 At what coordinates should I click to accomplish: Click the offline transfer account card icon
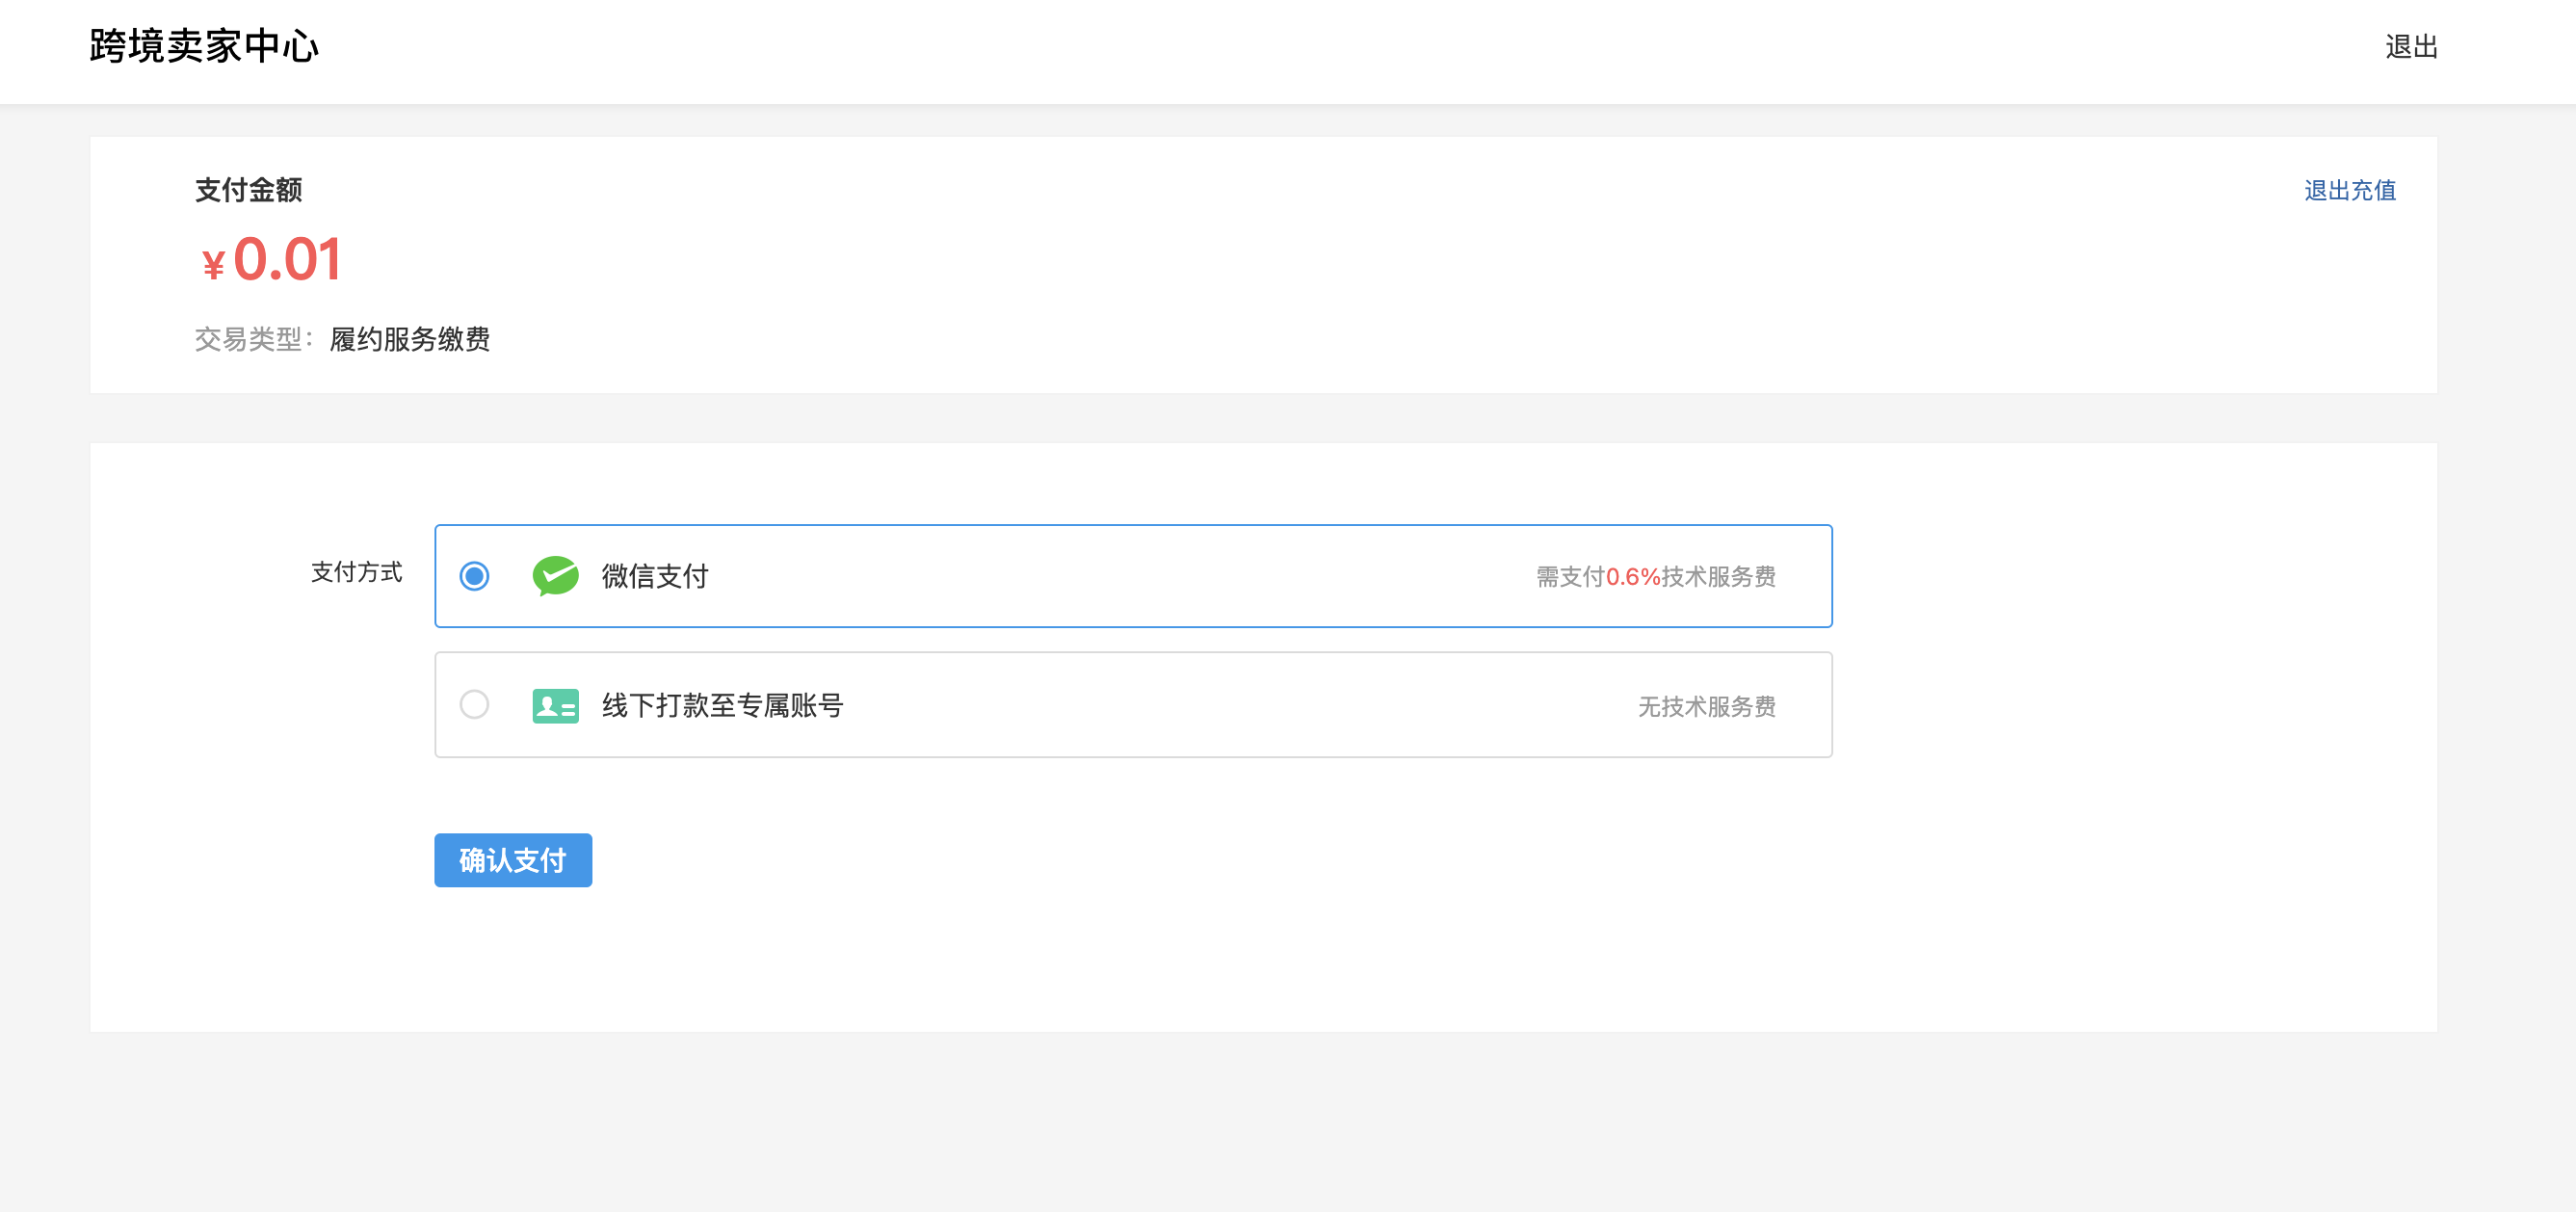(x=555, y=706)
